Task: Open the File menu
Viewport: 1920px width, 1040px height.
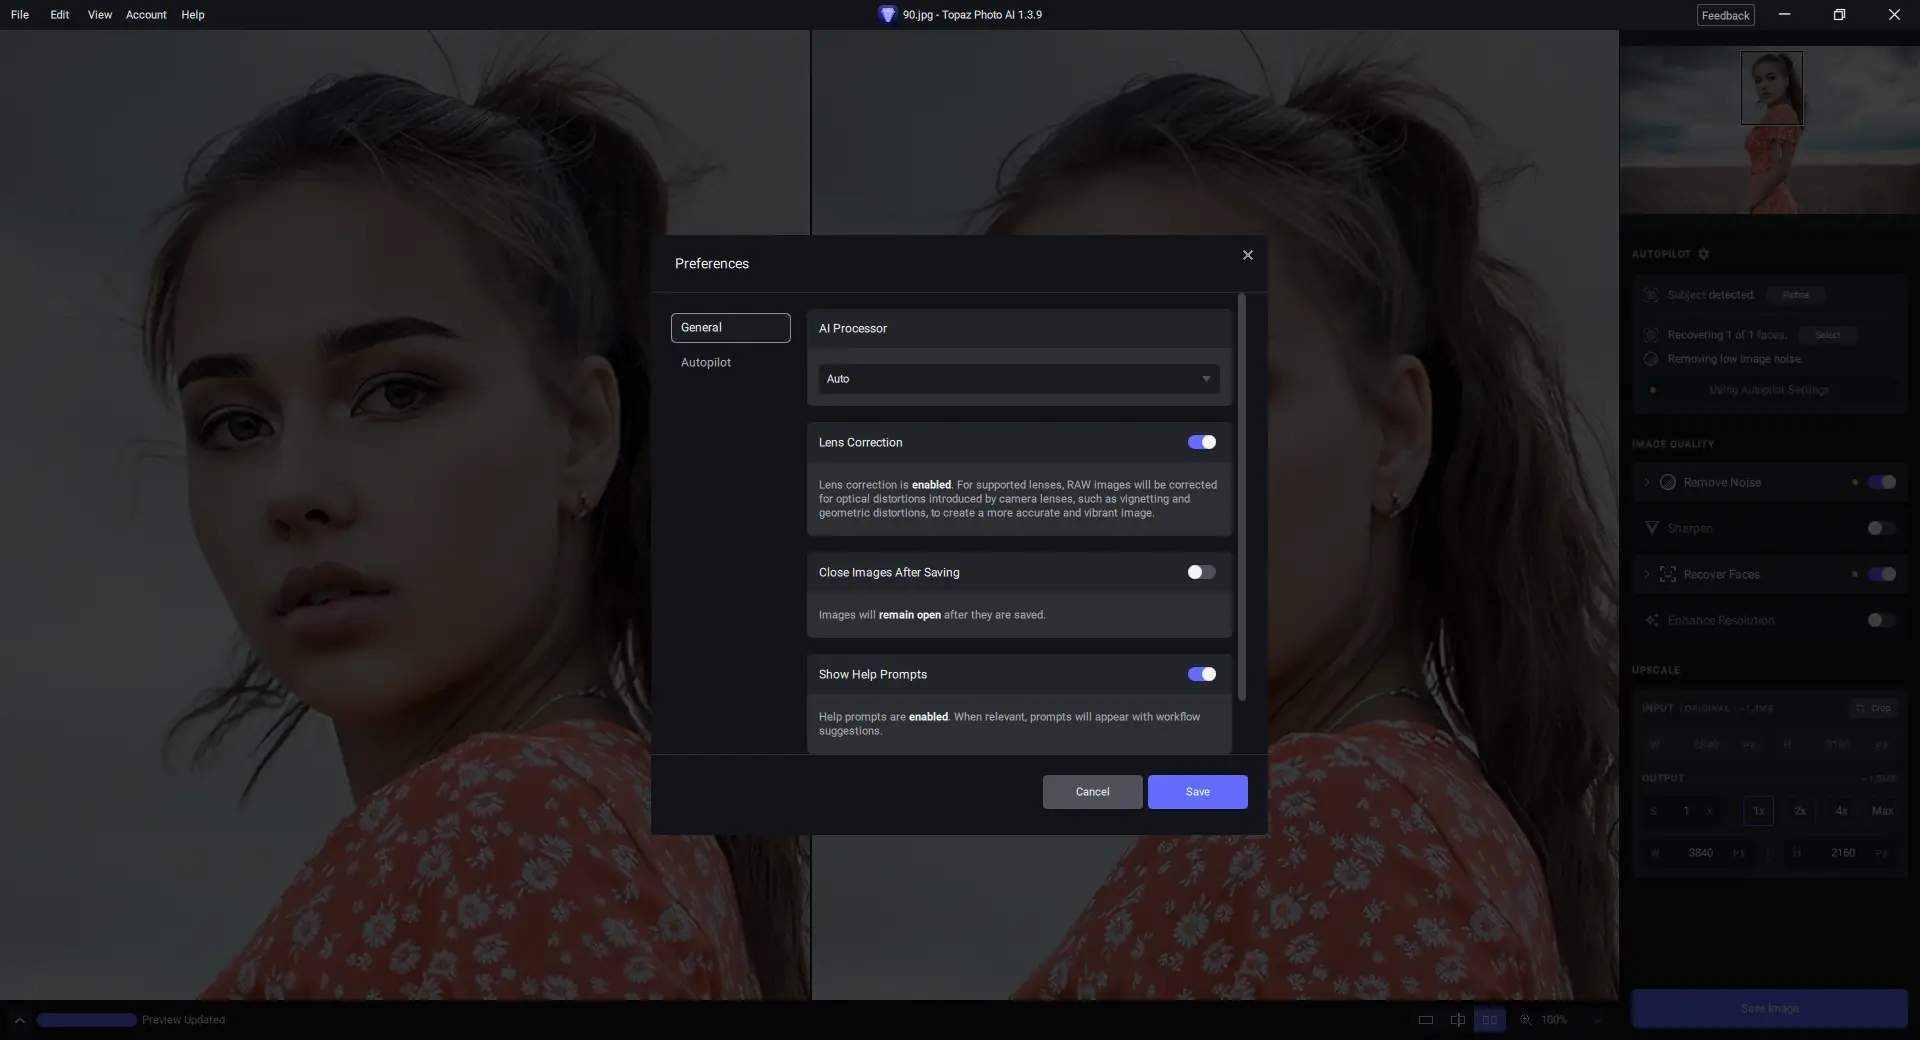Action: 20,15
